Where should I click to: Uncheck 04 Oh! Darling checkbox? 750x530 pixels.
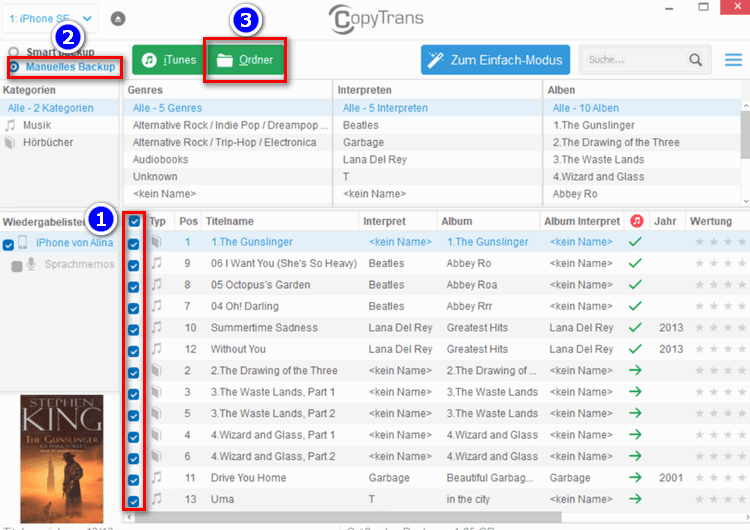click(133, 309)
